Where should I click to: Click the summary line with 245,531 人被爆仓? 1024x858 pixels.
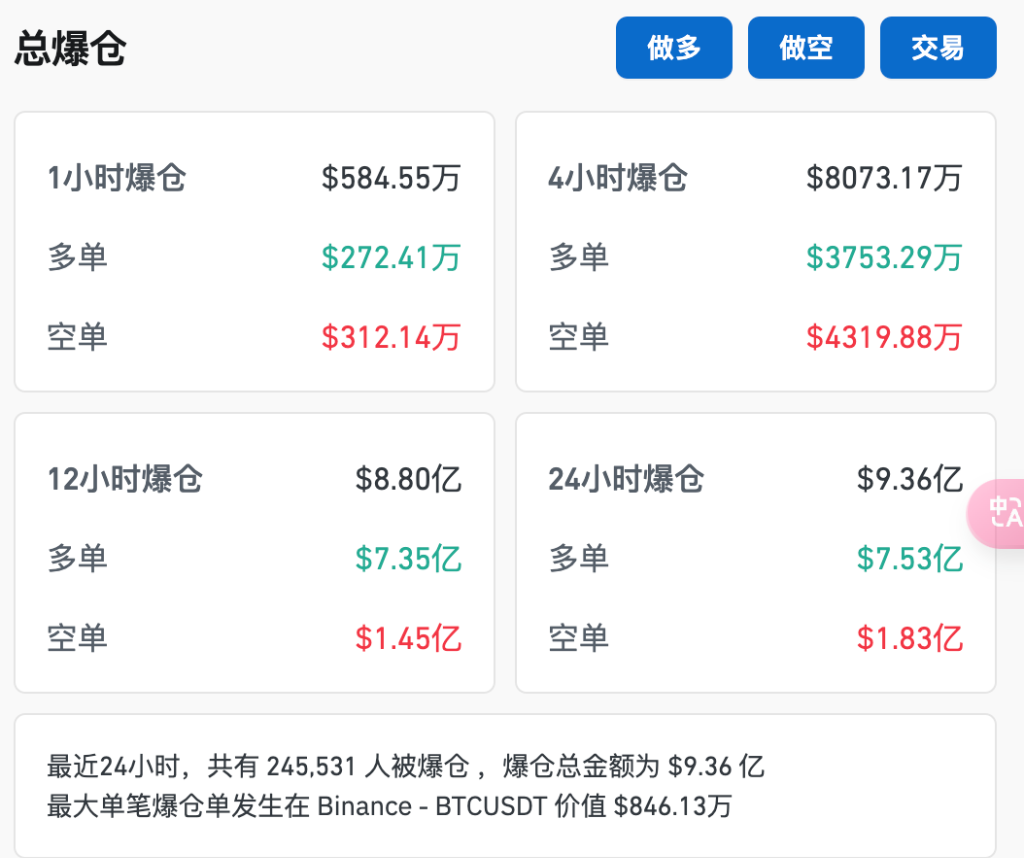tap(406, 767)
